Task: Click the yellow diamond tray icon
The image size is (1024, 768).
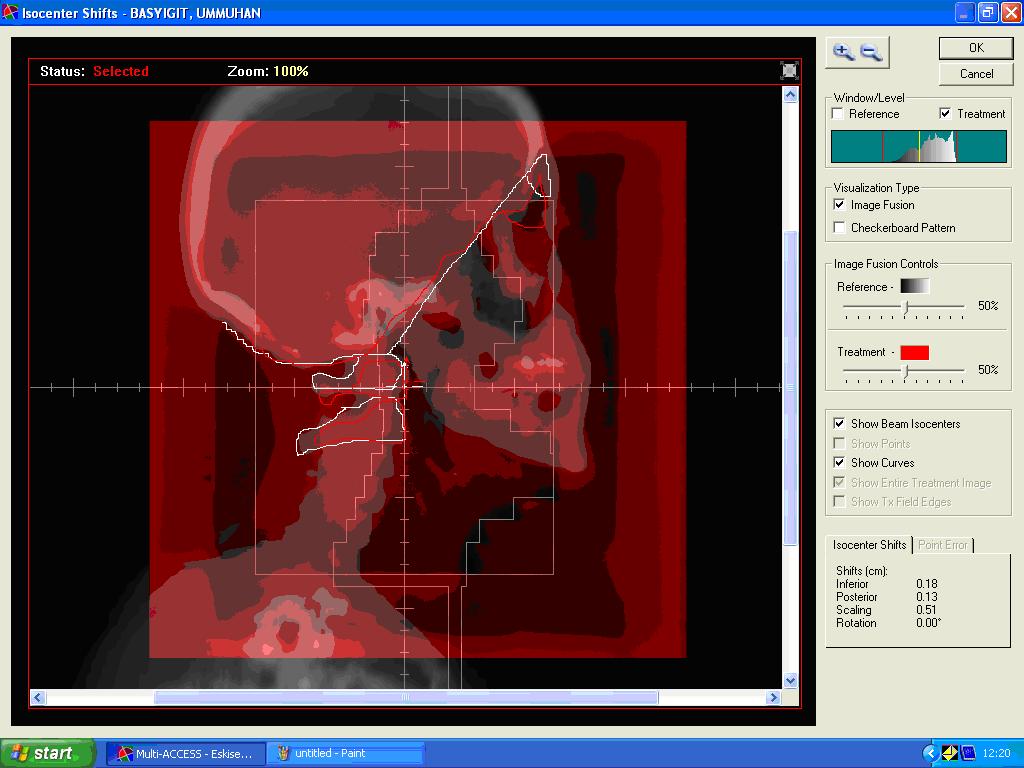Action: [x=949, y=754]
